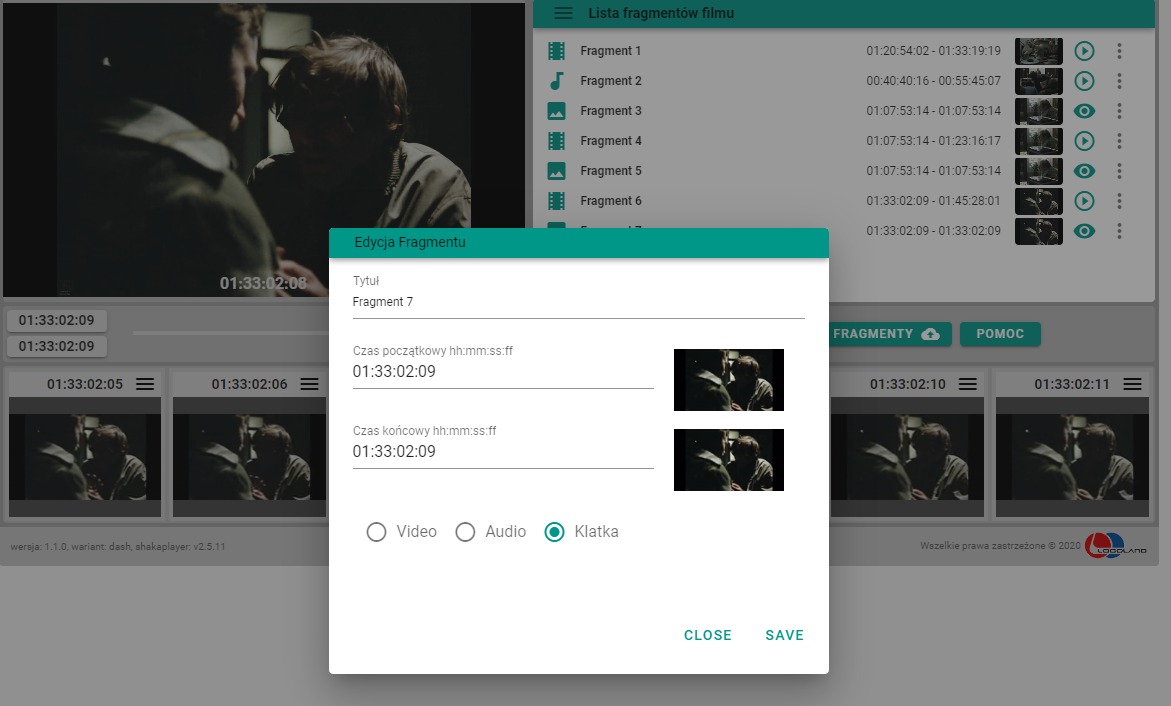Select the frame thumbnail at 01:33:02:10
The image size is (1171, 706).
(907, 456)
